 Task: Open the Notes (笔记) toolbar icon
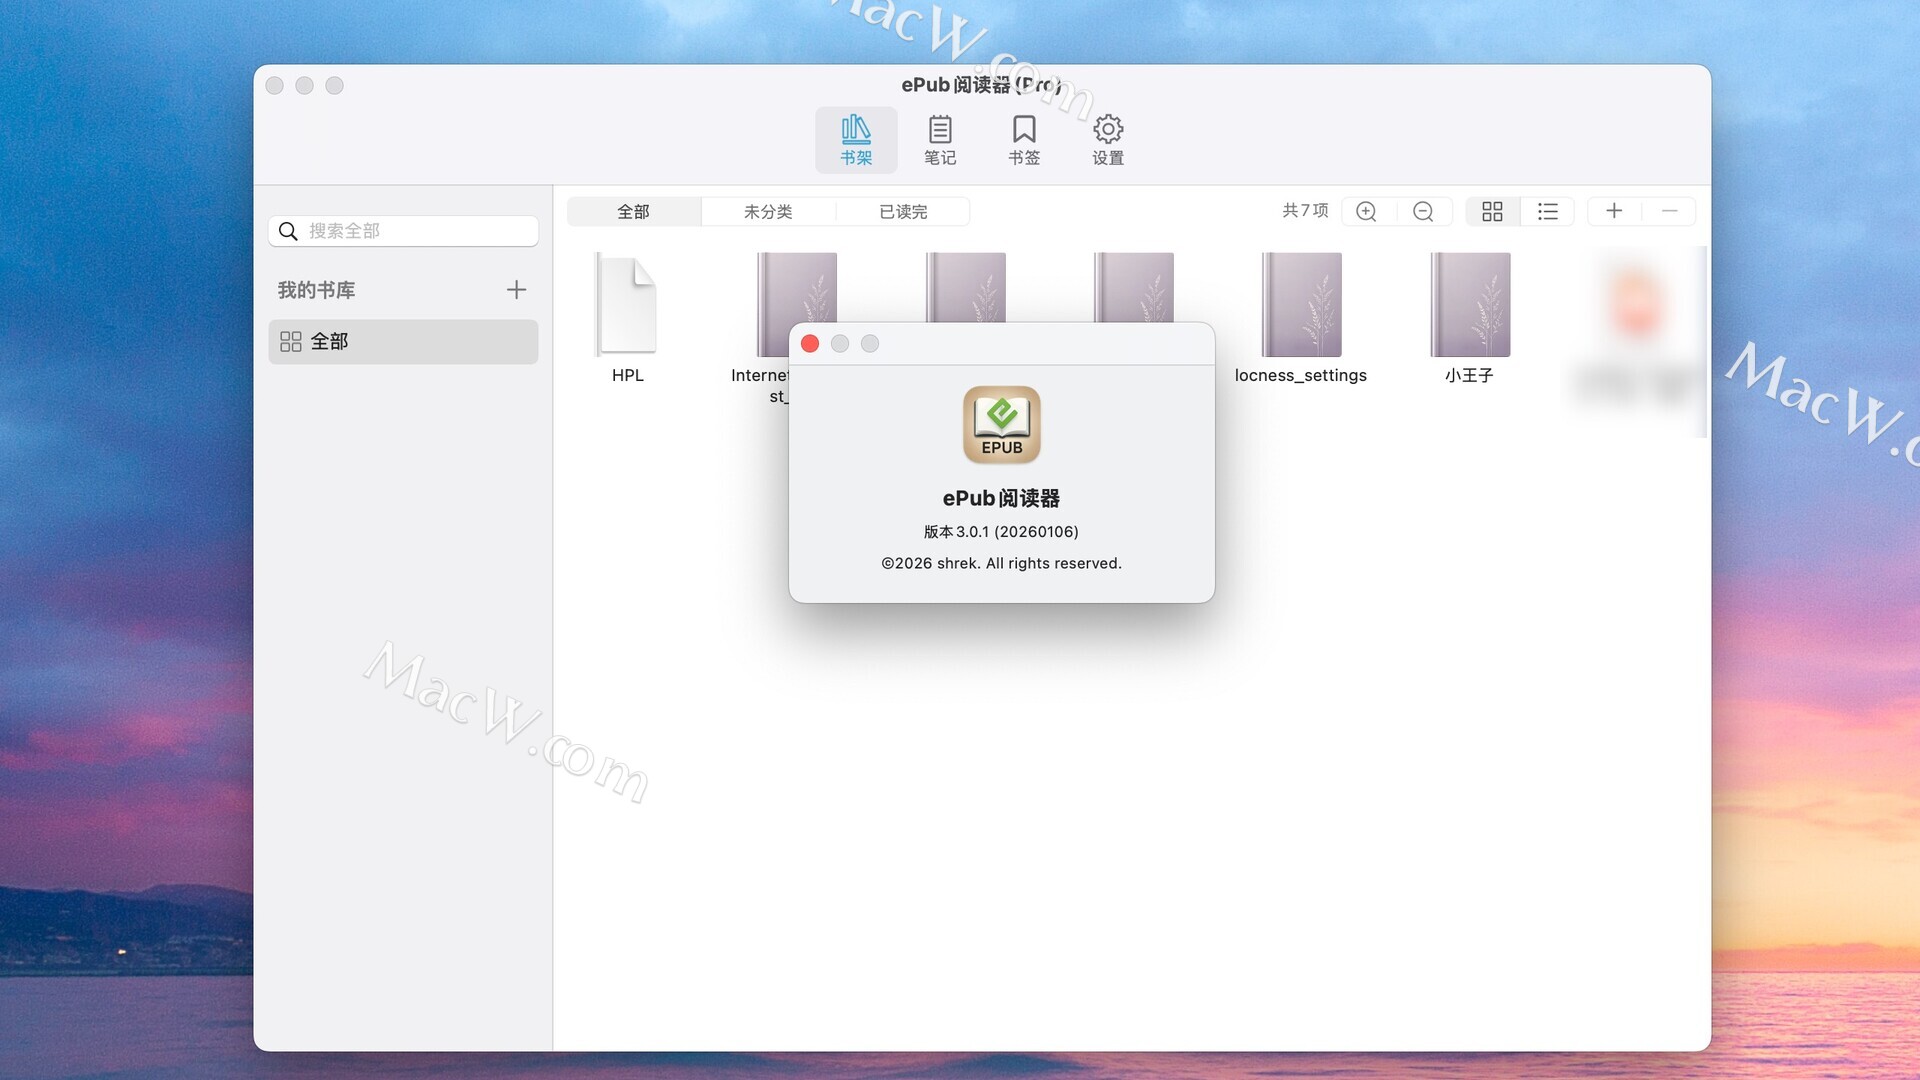(x=939, y=140)
